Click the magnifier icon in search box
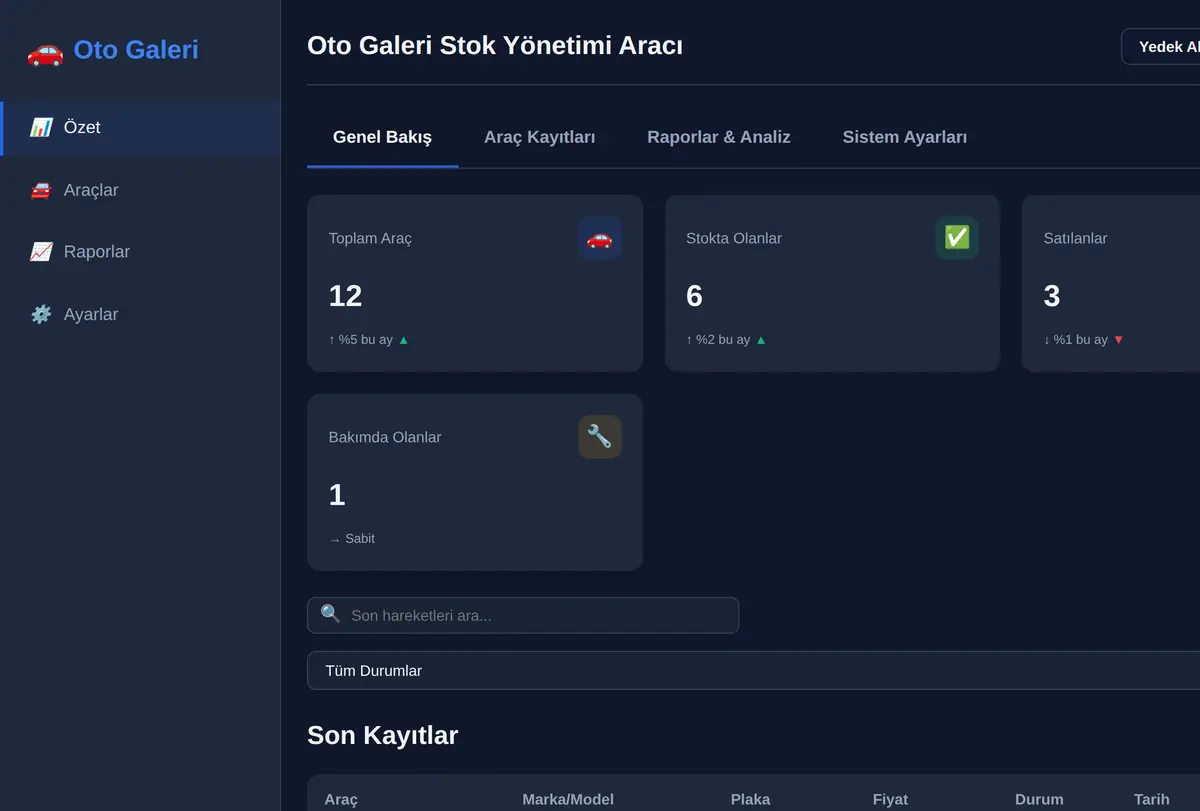The height and width of the screenshot is (811, 1200). coord(330,614)
